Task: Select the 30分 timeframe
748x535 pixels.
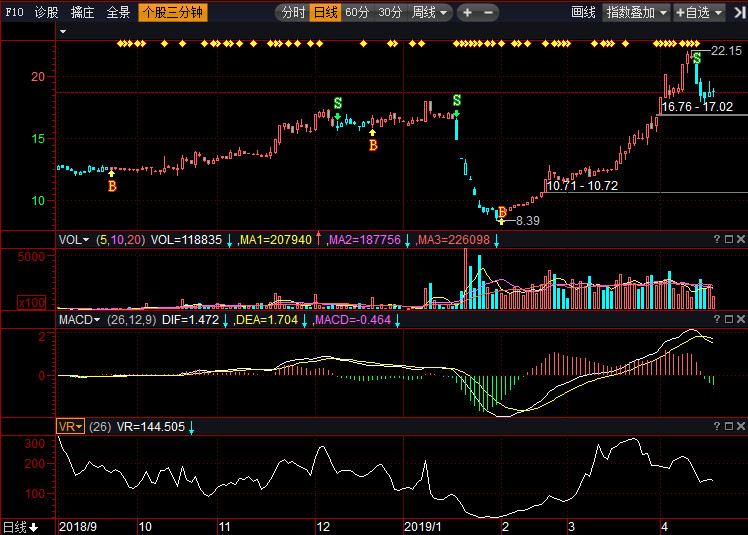Action: coord(390,13)
